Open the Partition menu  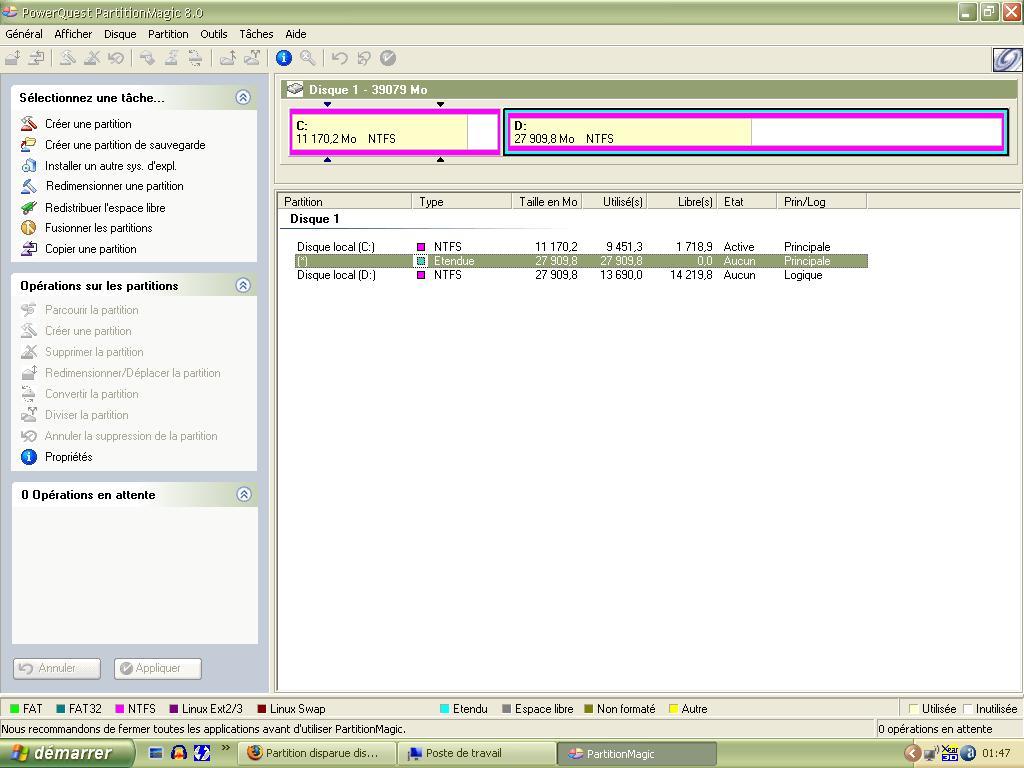[168, 34]
